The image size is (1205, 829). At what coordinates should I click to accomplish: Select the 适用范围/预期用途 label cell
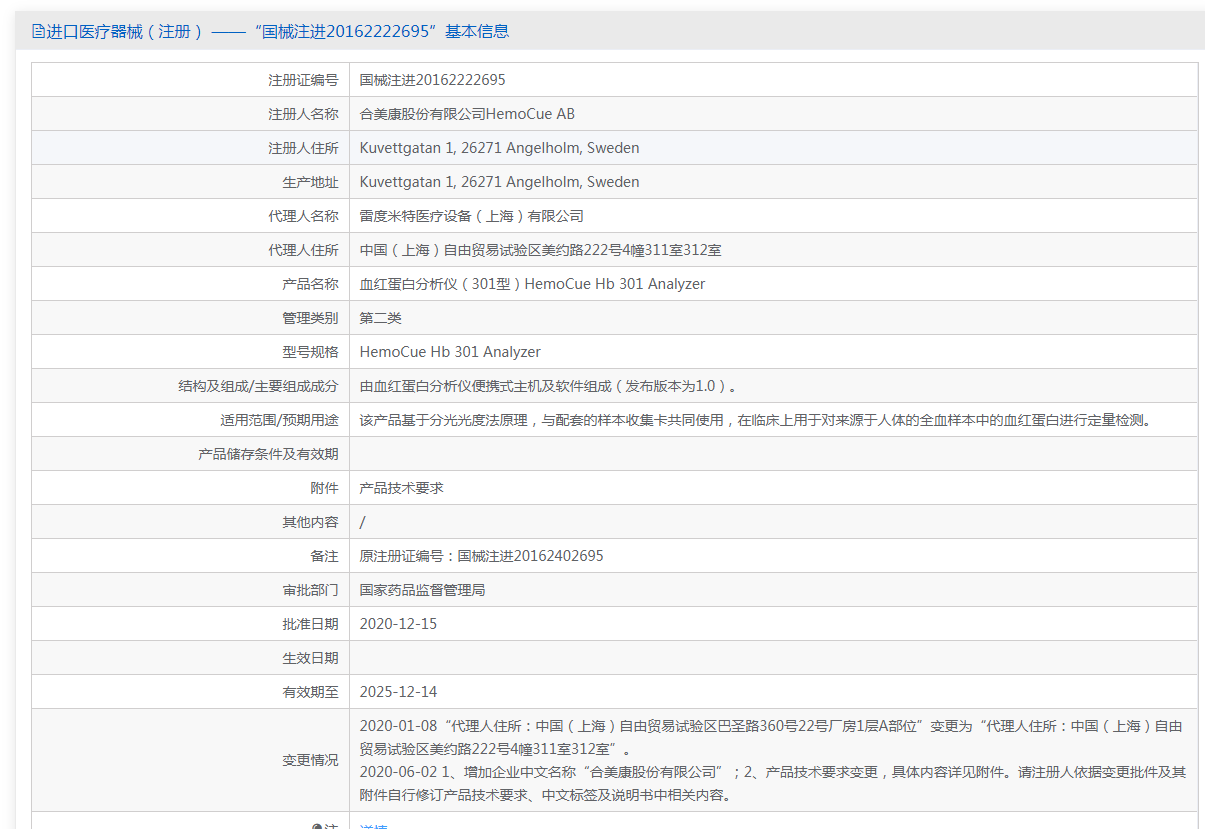point(190,420)
